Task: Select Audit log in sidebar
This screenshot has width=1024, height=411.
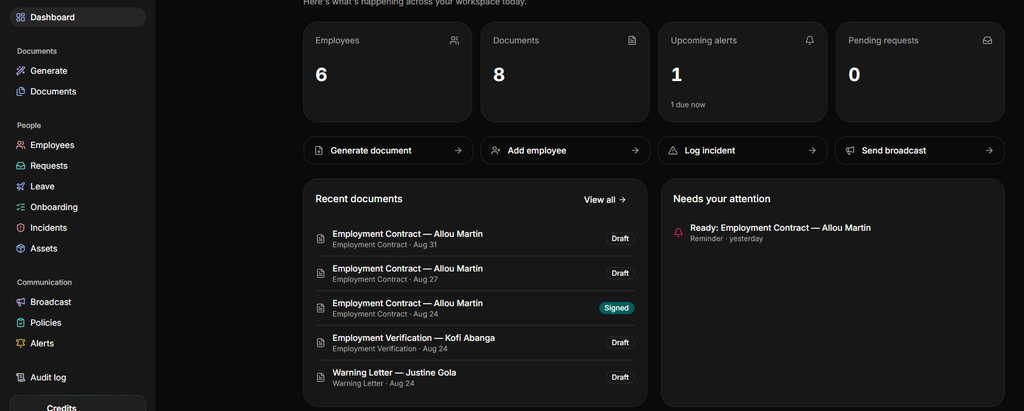Action: pos(78,378)
